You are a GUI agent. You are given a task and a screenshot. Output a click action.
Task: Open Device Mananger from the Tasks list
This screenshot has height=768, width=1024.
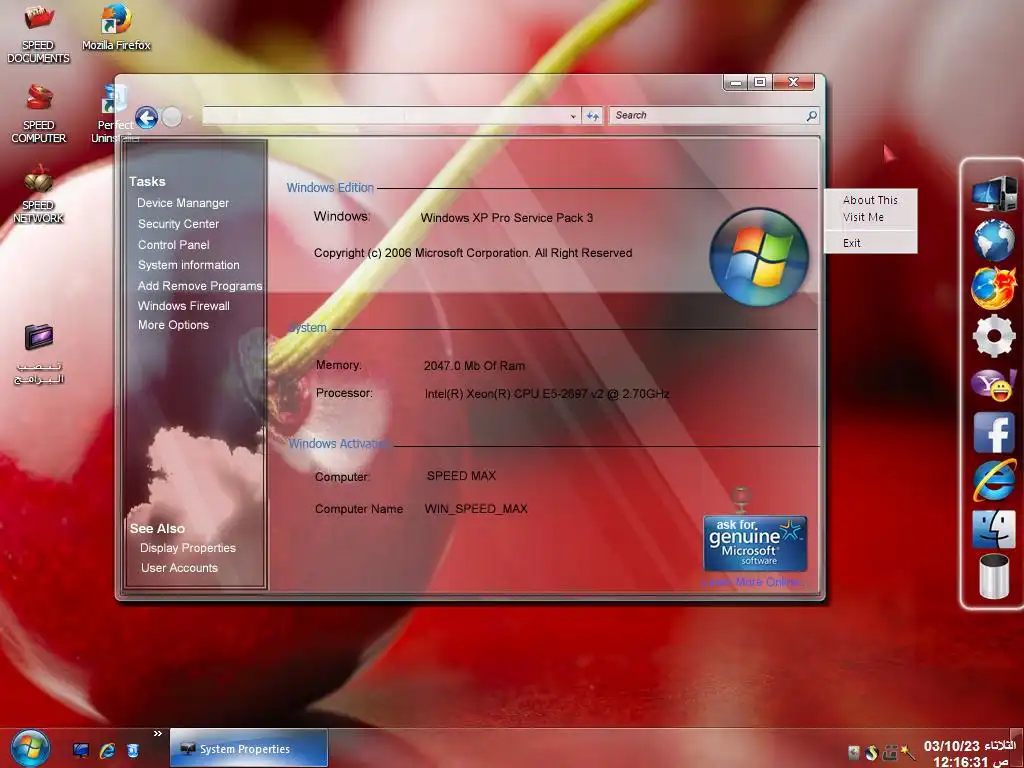tap(183, 203)
